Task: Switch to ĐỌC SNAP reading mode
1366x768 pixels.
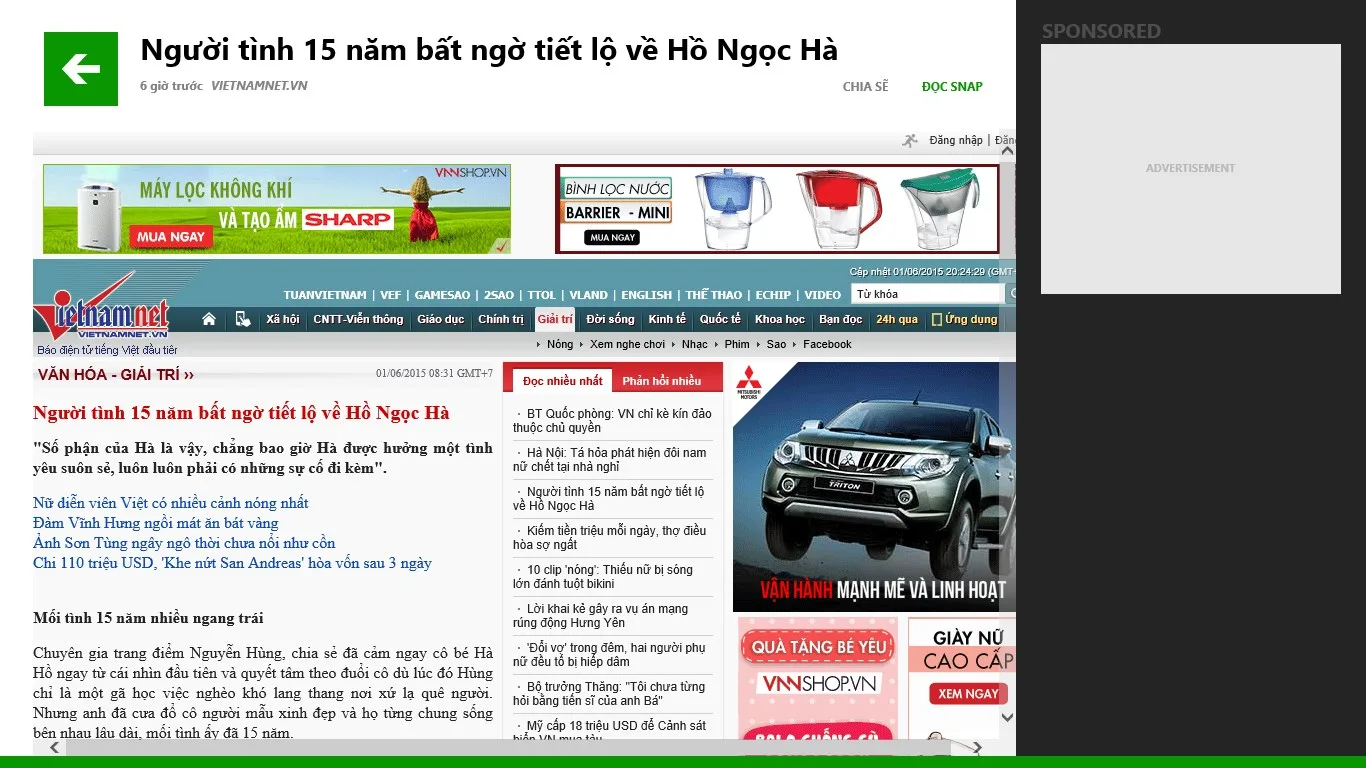Action: [x=952, y=87]
